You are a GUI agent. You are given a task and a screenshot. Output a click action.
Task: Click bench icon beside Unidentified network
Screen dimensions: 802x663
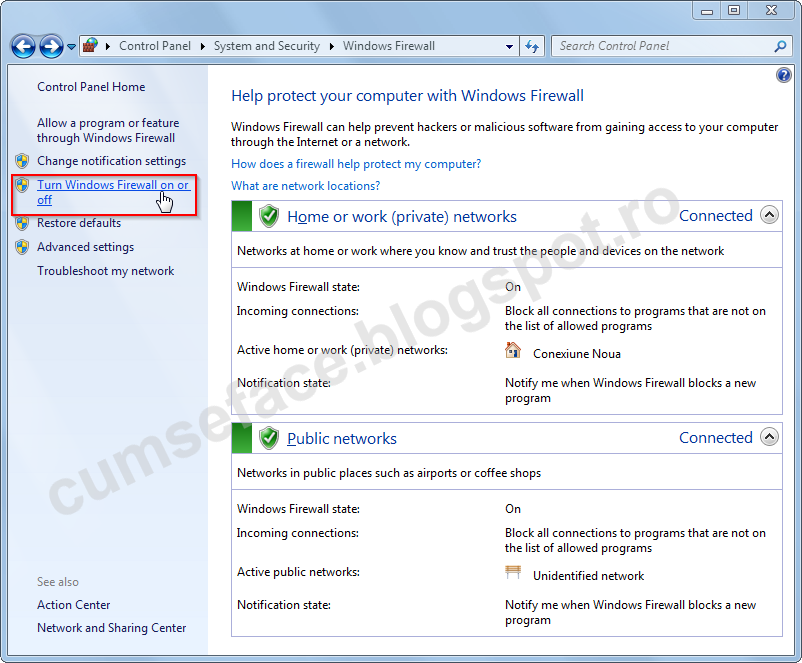(x=513, y=572)
